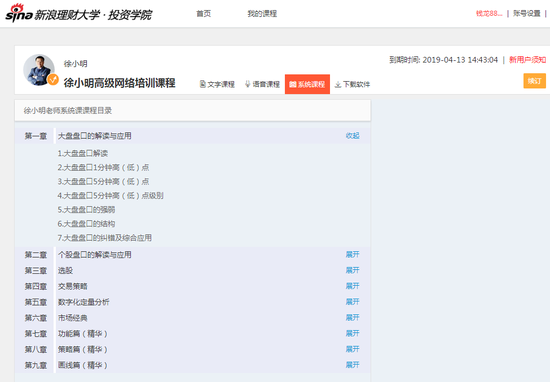This screenshot has width=550, height=382.
Task: Collapse chapter one with 收起
Action: 353,136
